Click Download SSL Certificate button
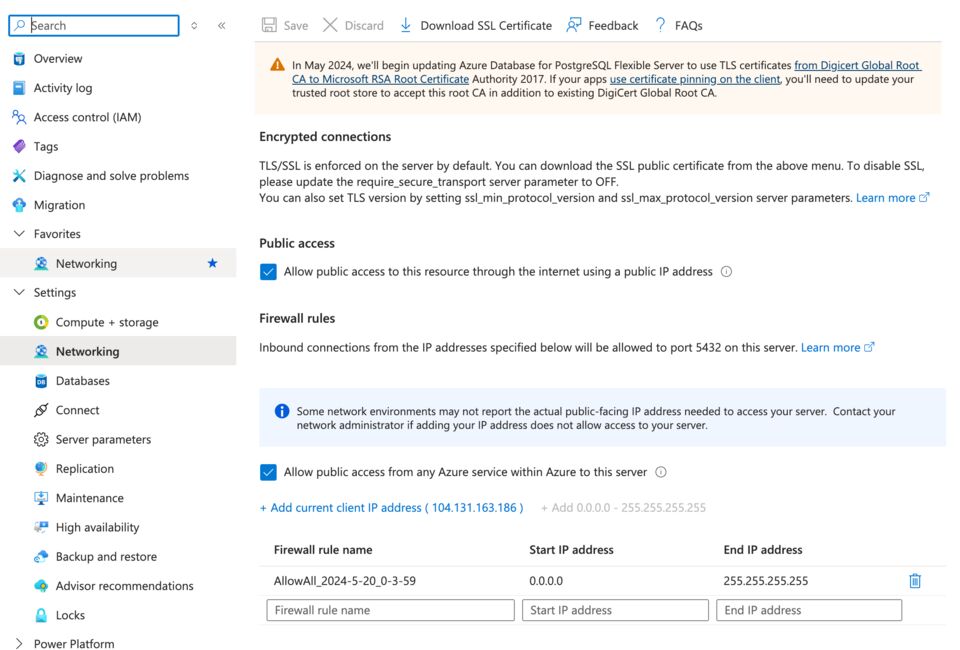 pyautogui.click(x=475, y=25)
